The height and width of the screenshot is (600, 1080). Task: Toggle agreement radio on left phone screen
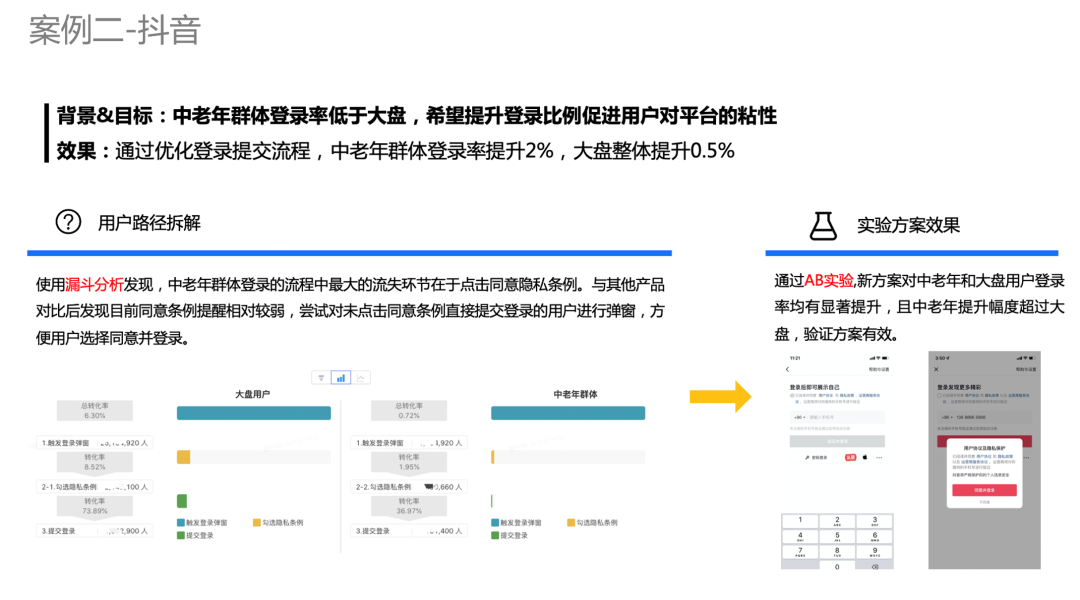pos(792,395)
